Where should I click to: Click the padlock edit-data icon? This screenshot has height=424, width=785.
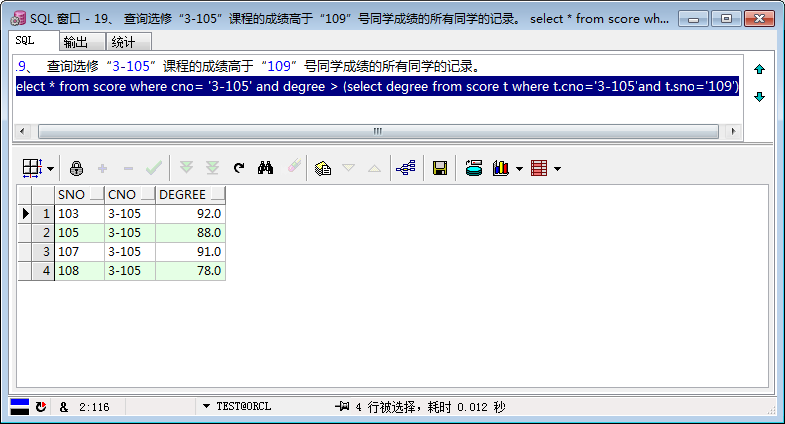click(76, 168)
